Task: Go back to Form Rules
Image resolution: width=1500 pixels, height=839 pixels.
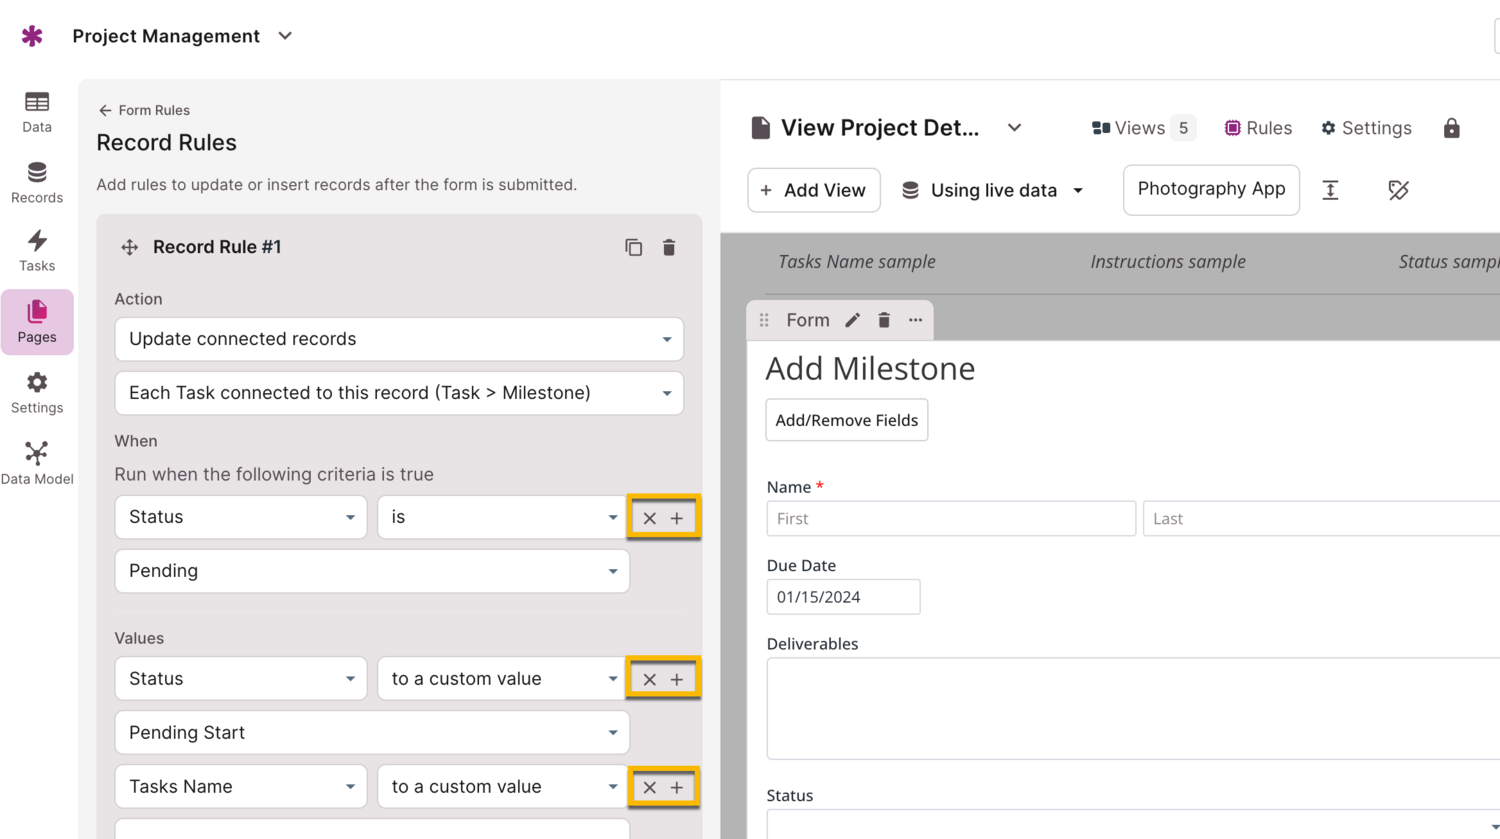Action: coord(144,110)
